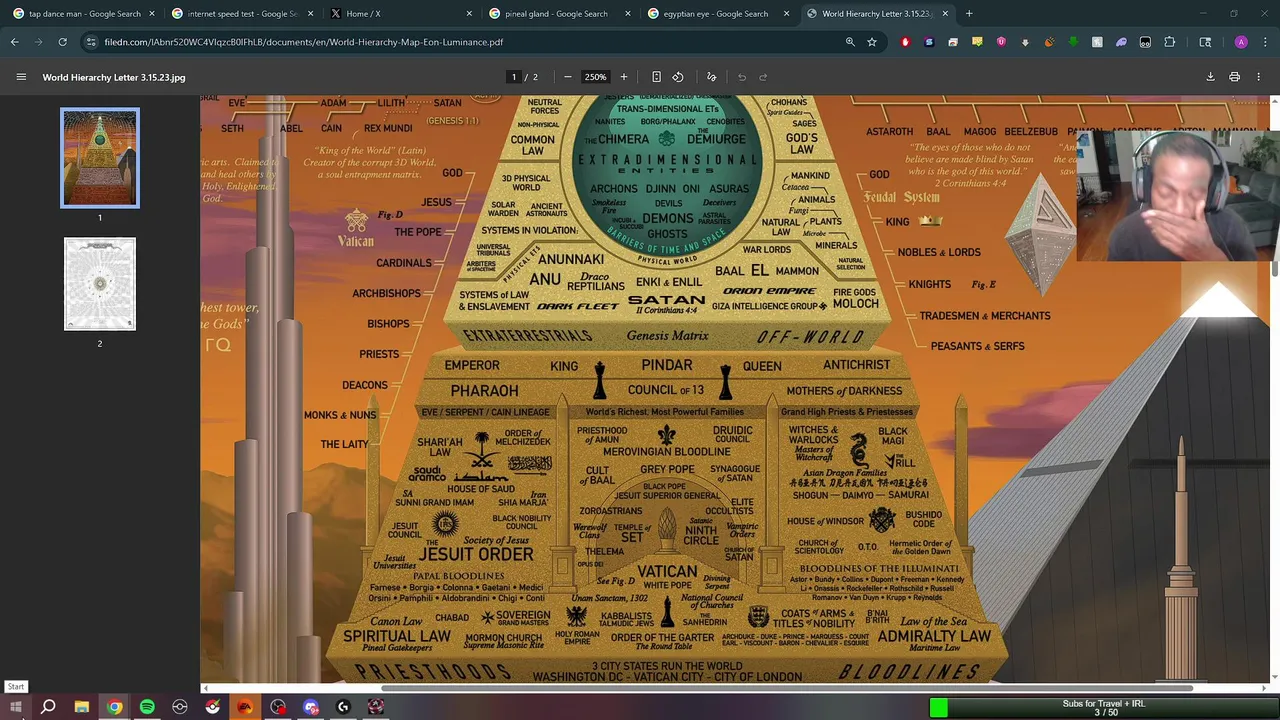Open the green download arrow extension

pyautogui.click(x=1073, y=42)
